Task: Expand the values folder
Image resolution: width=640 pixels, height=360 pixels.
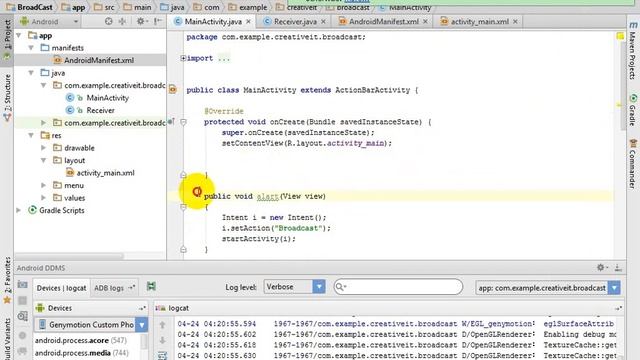Action: point(44,198)
